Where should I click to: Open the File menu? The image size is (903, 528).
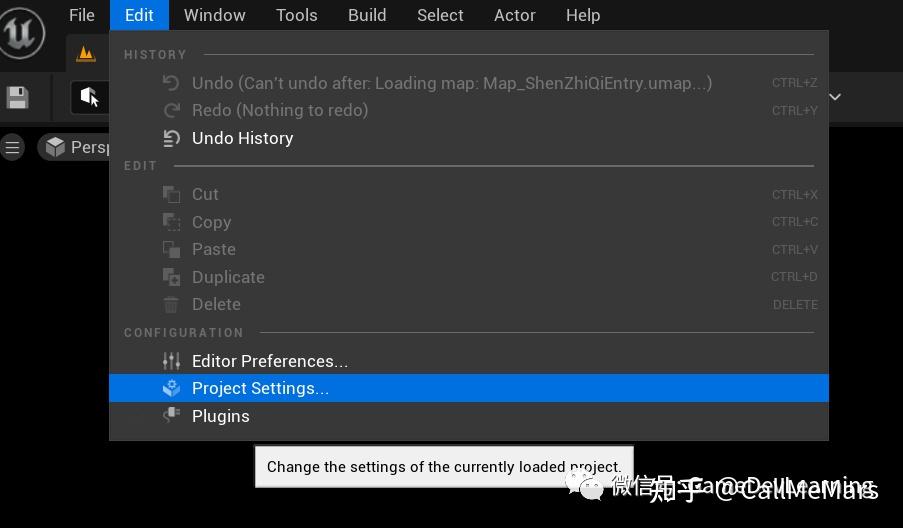click(x=82, y=15)
